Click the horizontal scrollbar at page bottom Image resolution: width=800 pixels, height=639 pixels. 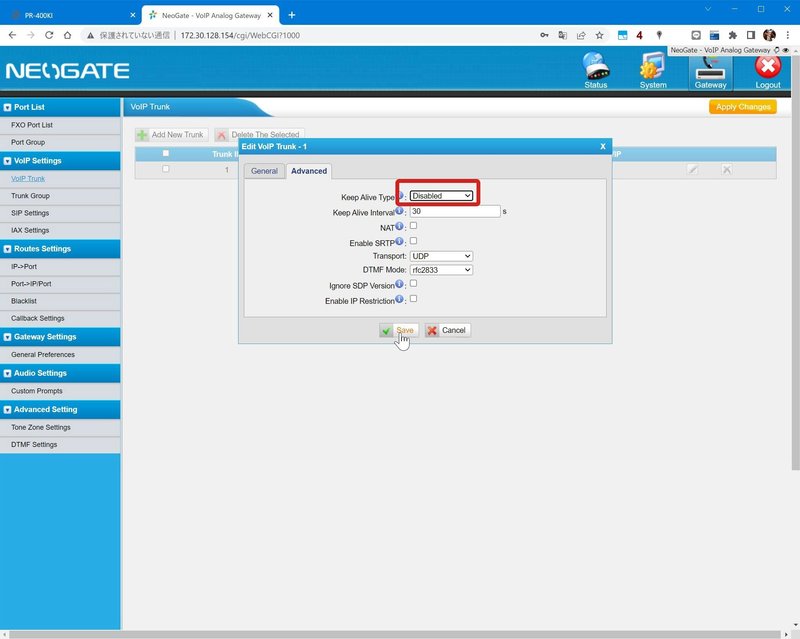tap(395, 634)
